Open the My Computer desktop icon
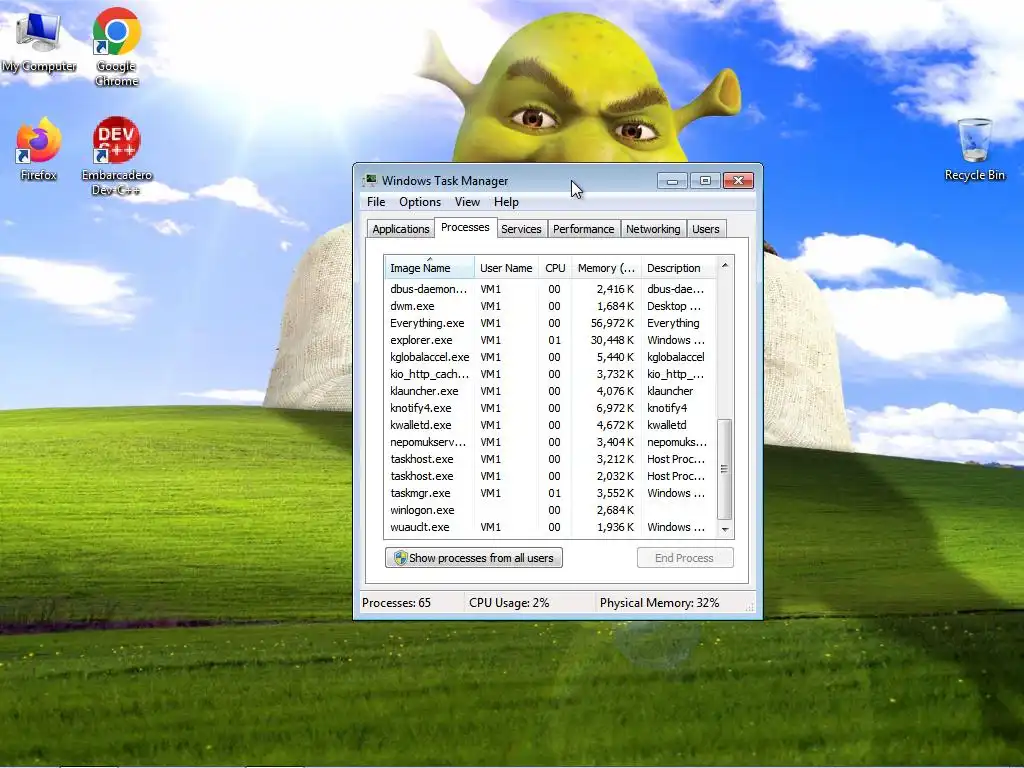Screen dimensions: 1024x768 point(39,40)
